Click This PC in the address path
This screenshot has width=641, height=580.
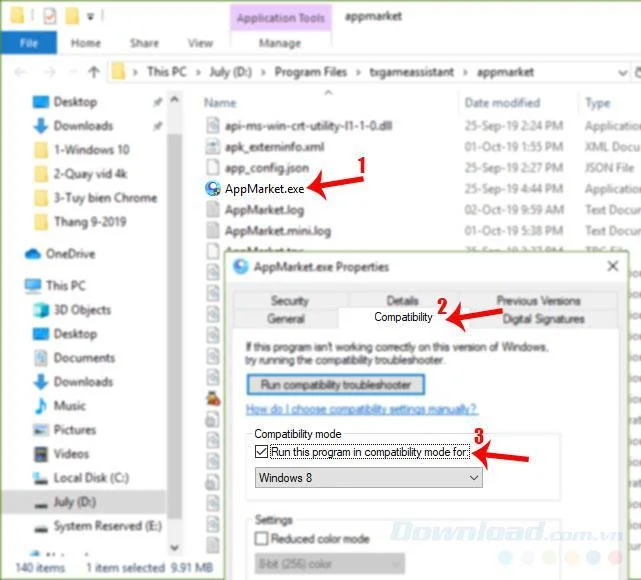pyautogui.click(x=166, y=72)
